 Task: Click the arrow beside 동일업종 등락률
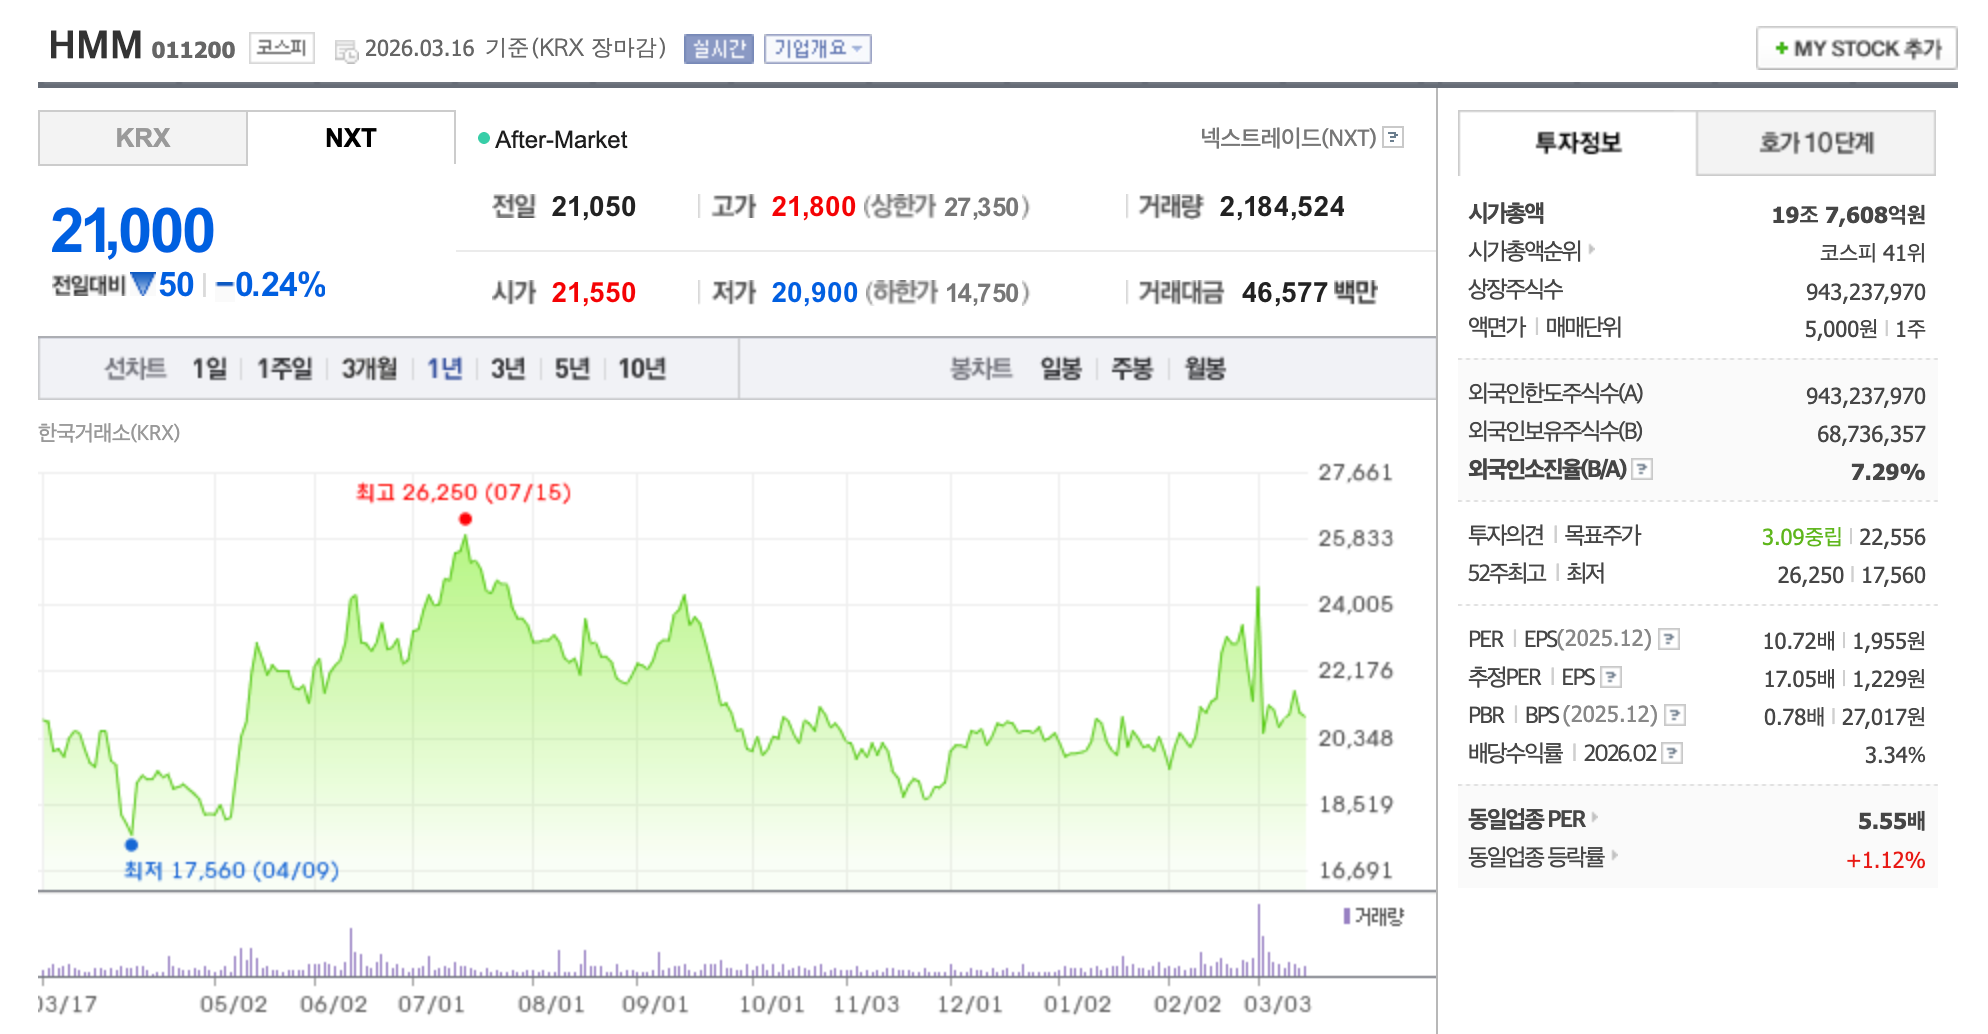pyautogui.click(x=1614, y=855)
